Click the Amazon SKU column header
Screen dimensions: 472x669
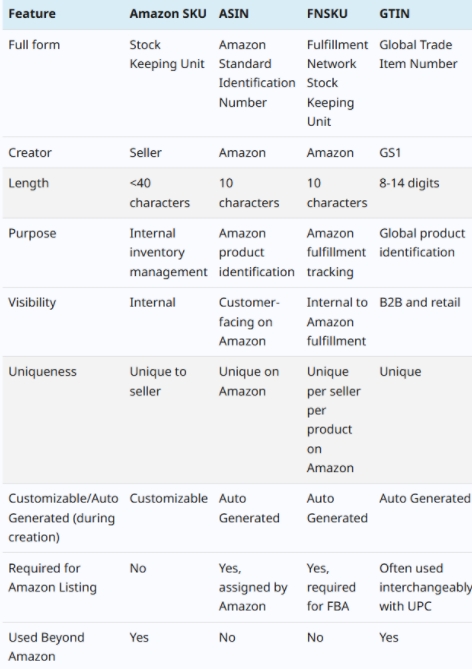(x=168, y=14)
